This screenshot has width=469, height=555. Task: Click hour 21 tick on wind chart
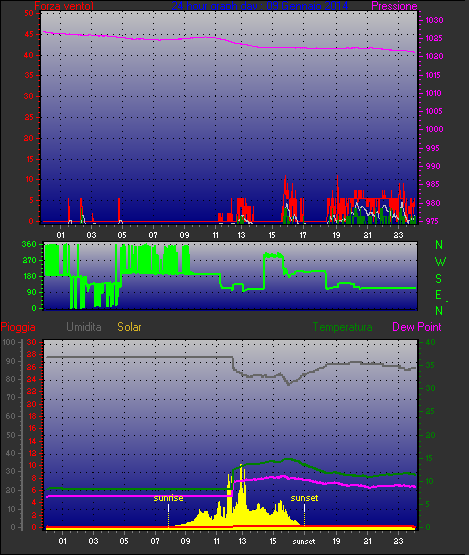coord(367,235)
